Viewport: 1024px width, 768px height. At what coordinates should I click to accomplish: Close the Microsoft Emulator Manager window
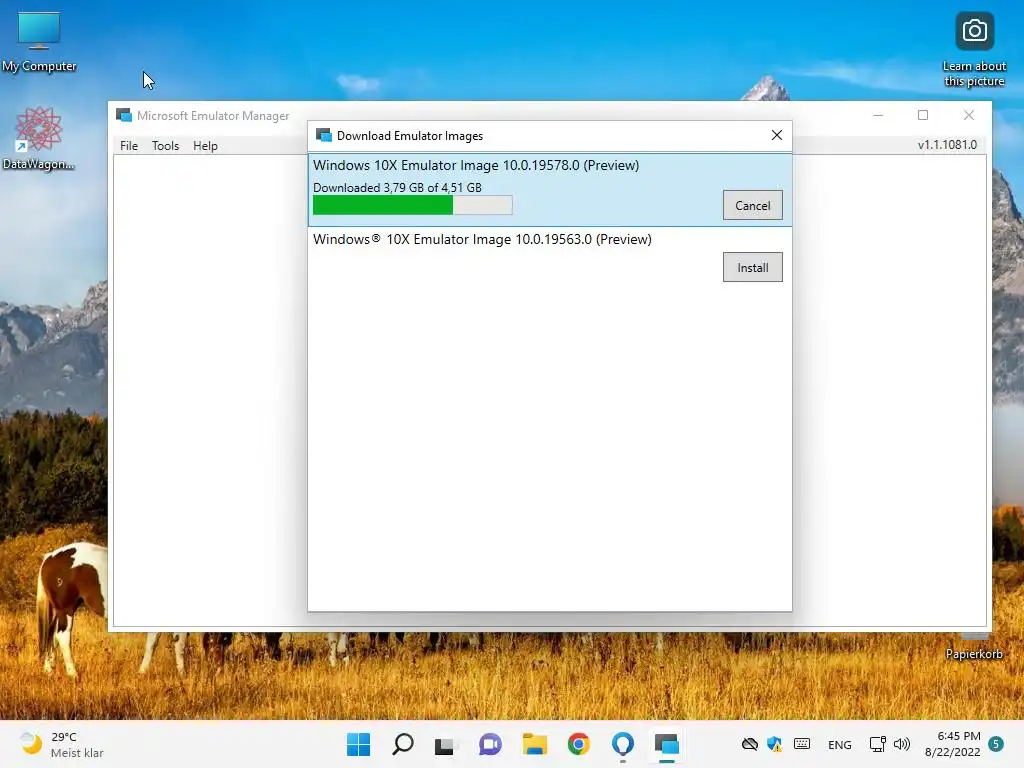coord(968,115)
